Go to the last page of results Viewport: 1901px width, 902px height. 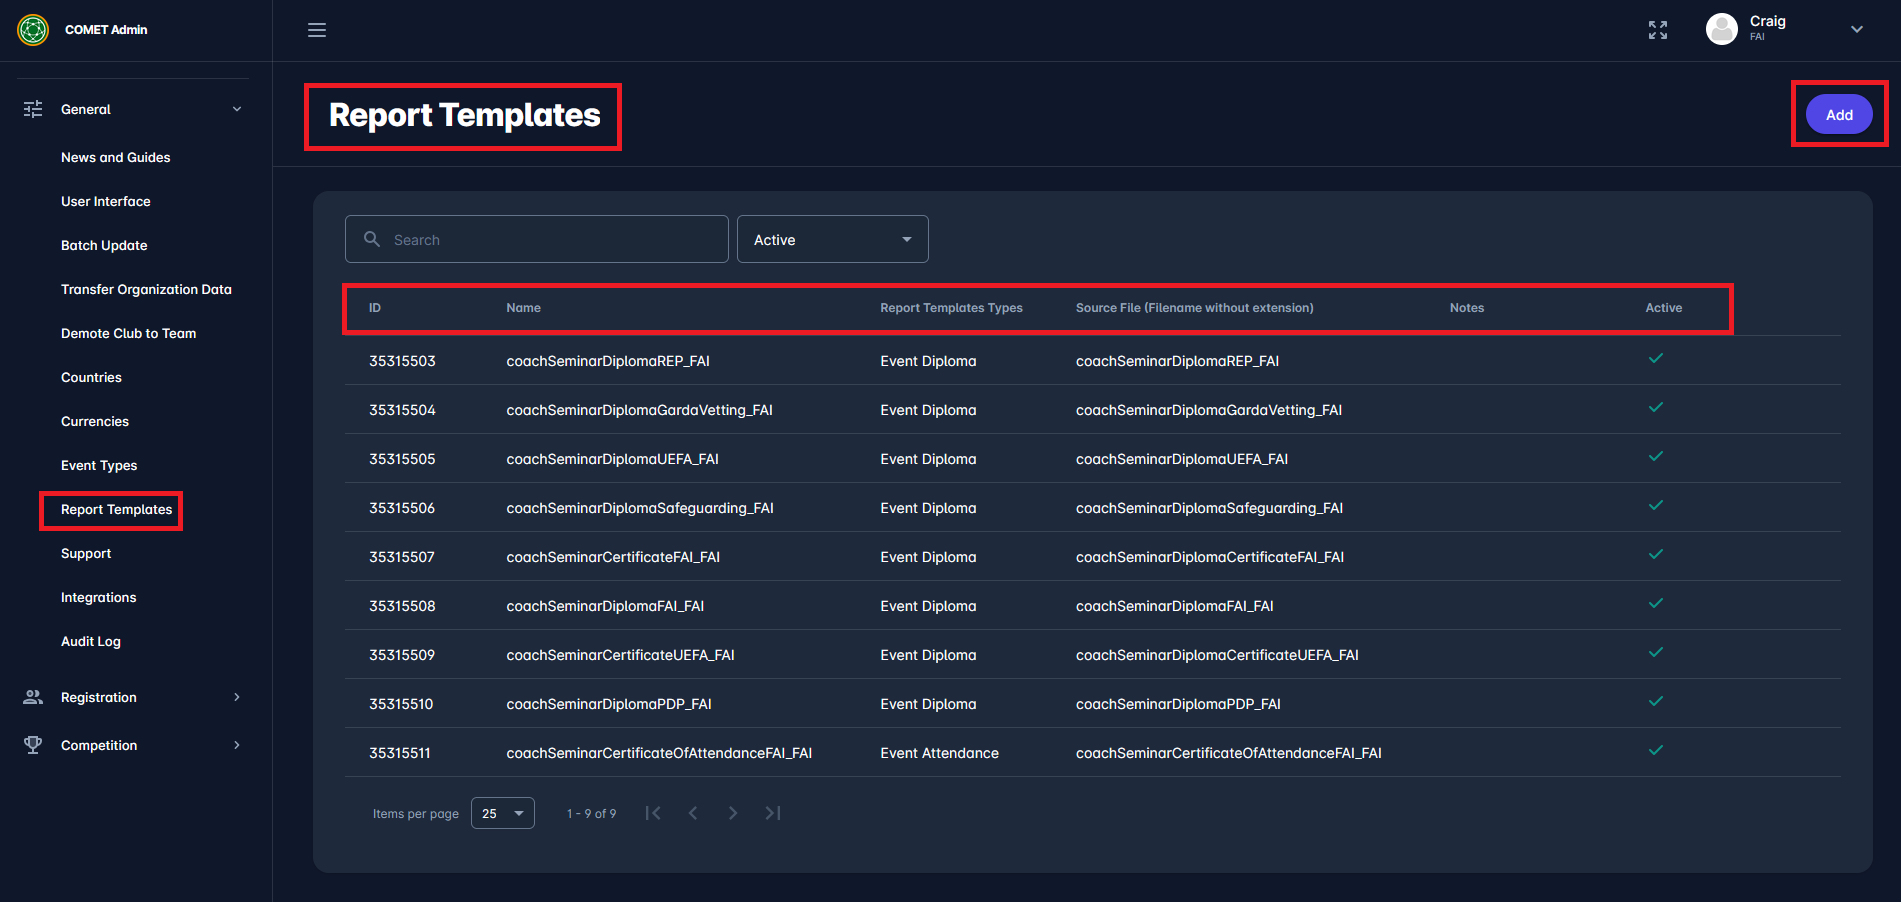pyautogui.click(x=773, y=813)
